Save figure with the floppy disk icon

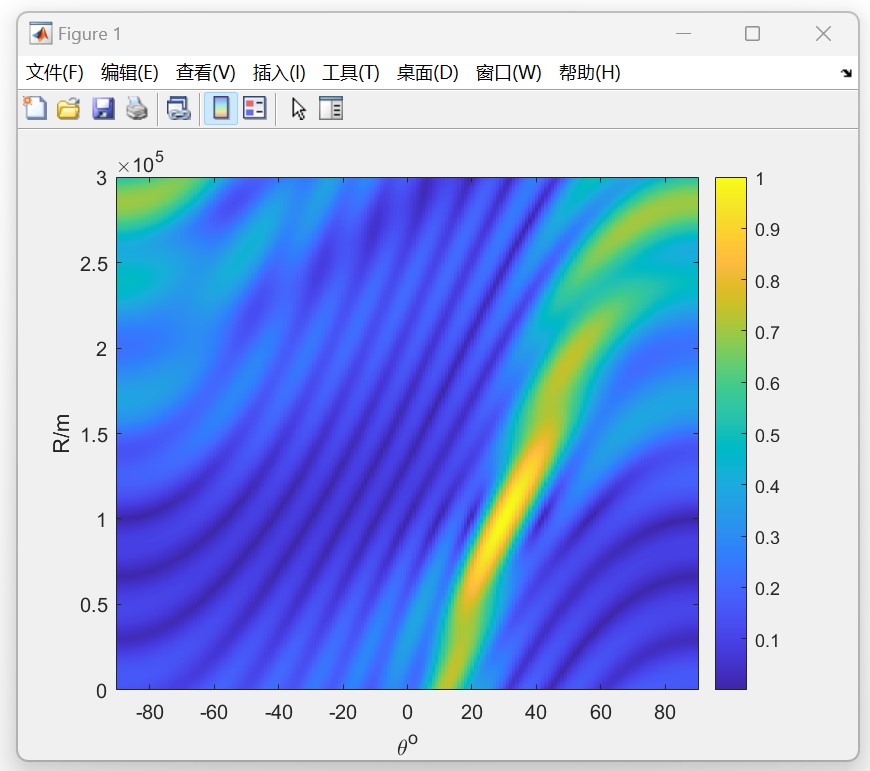point(103,108)
